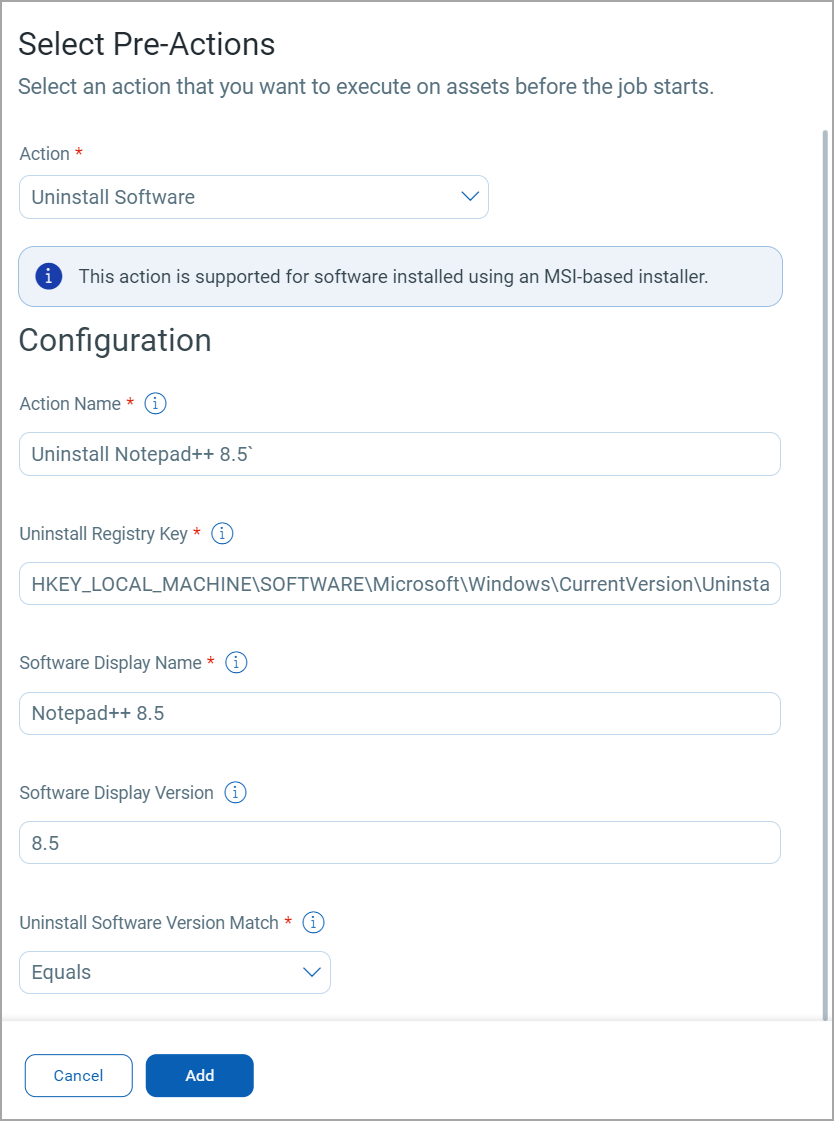Click info icon next to Action Name
The width and height of the screenshot is (834, 1121).
[x=155, y=404]
